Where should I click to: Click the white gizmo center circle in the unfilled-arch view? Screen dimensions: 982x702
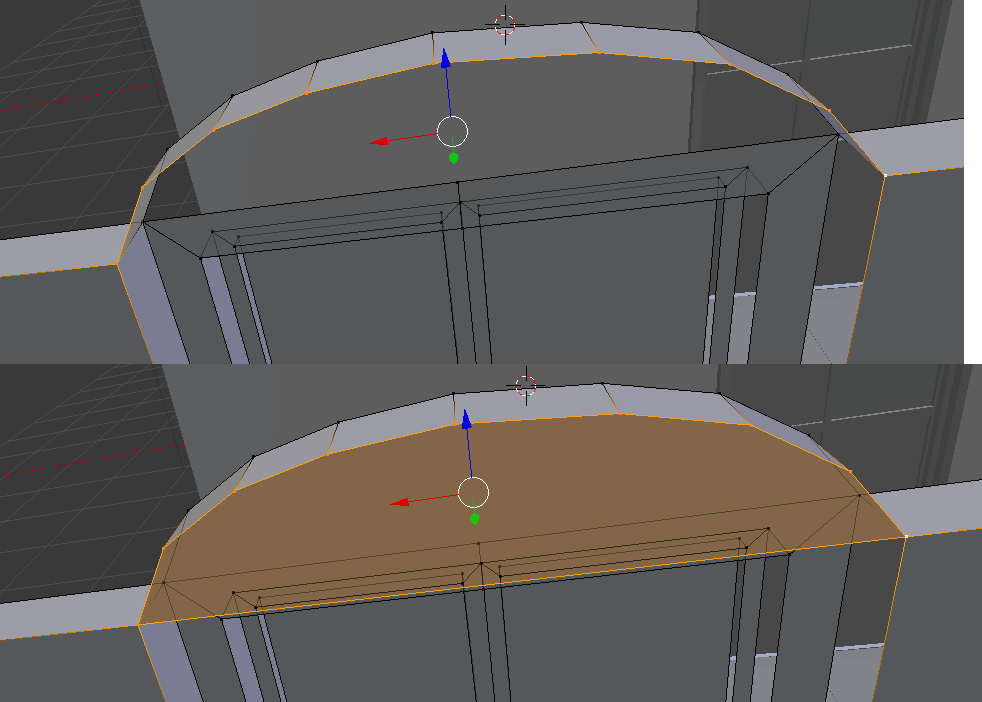click(x=452, y=132)
